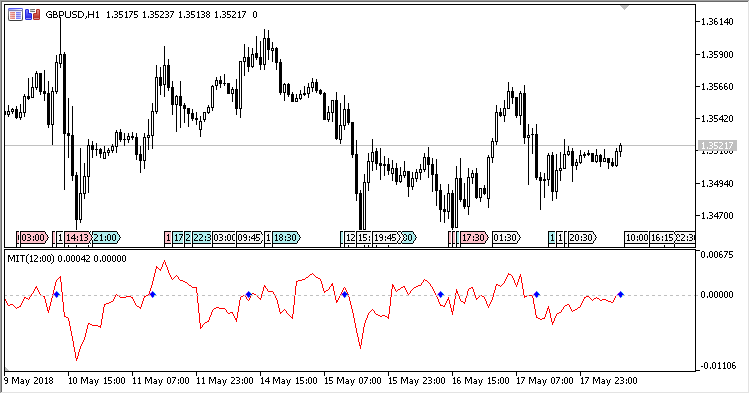Click the leftmost blue diamond on MIT indicator
This screenshot has height=394, width=750.
tap(56, 295)
